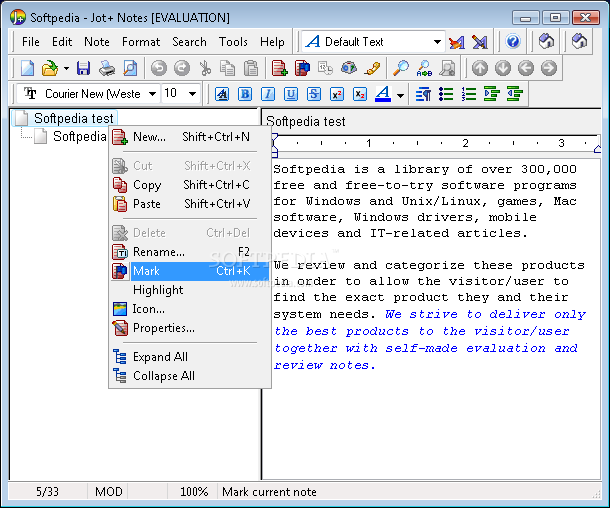Click the font dialog icon beside Bold
Screen dimensions: 610x508
tap(222, 94)
